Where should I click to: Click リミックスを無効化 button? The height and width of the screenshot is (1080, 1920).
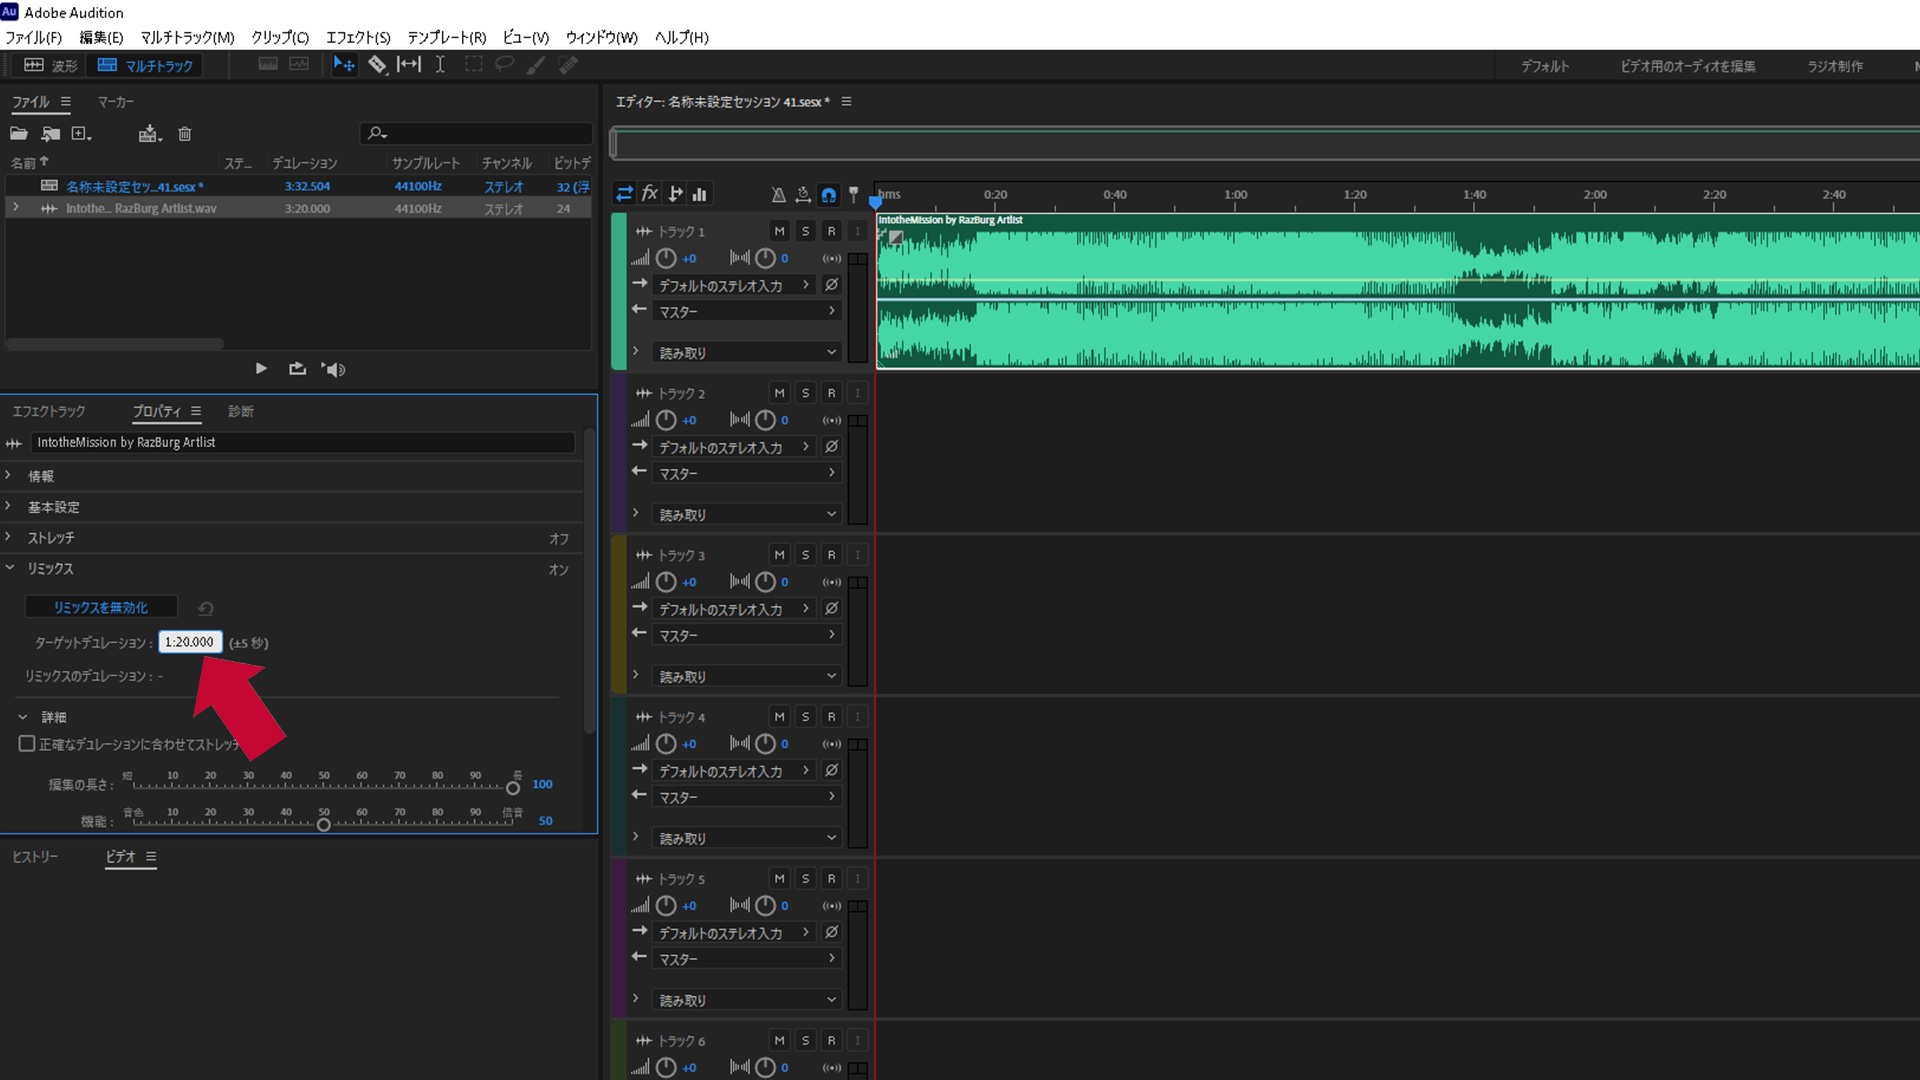101,607
